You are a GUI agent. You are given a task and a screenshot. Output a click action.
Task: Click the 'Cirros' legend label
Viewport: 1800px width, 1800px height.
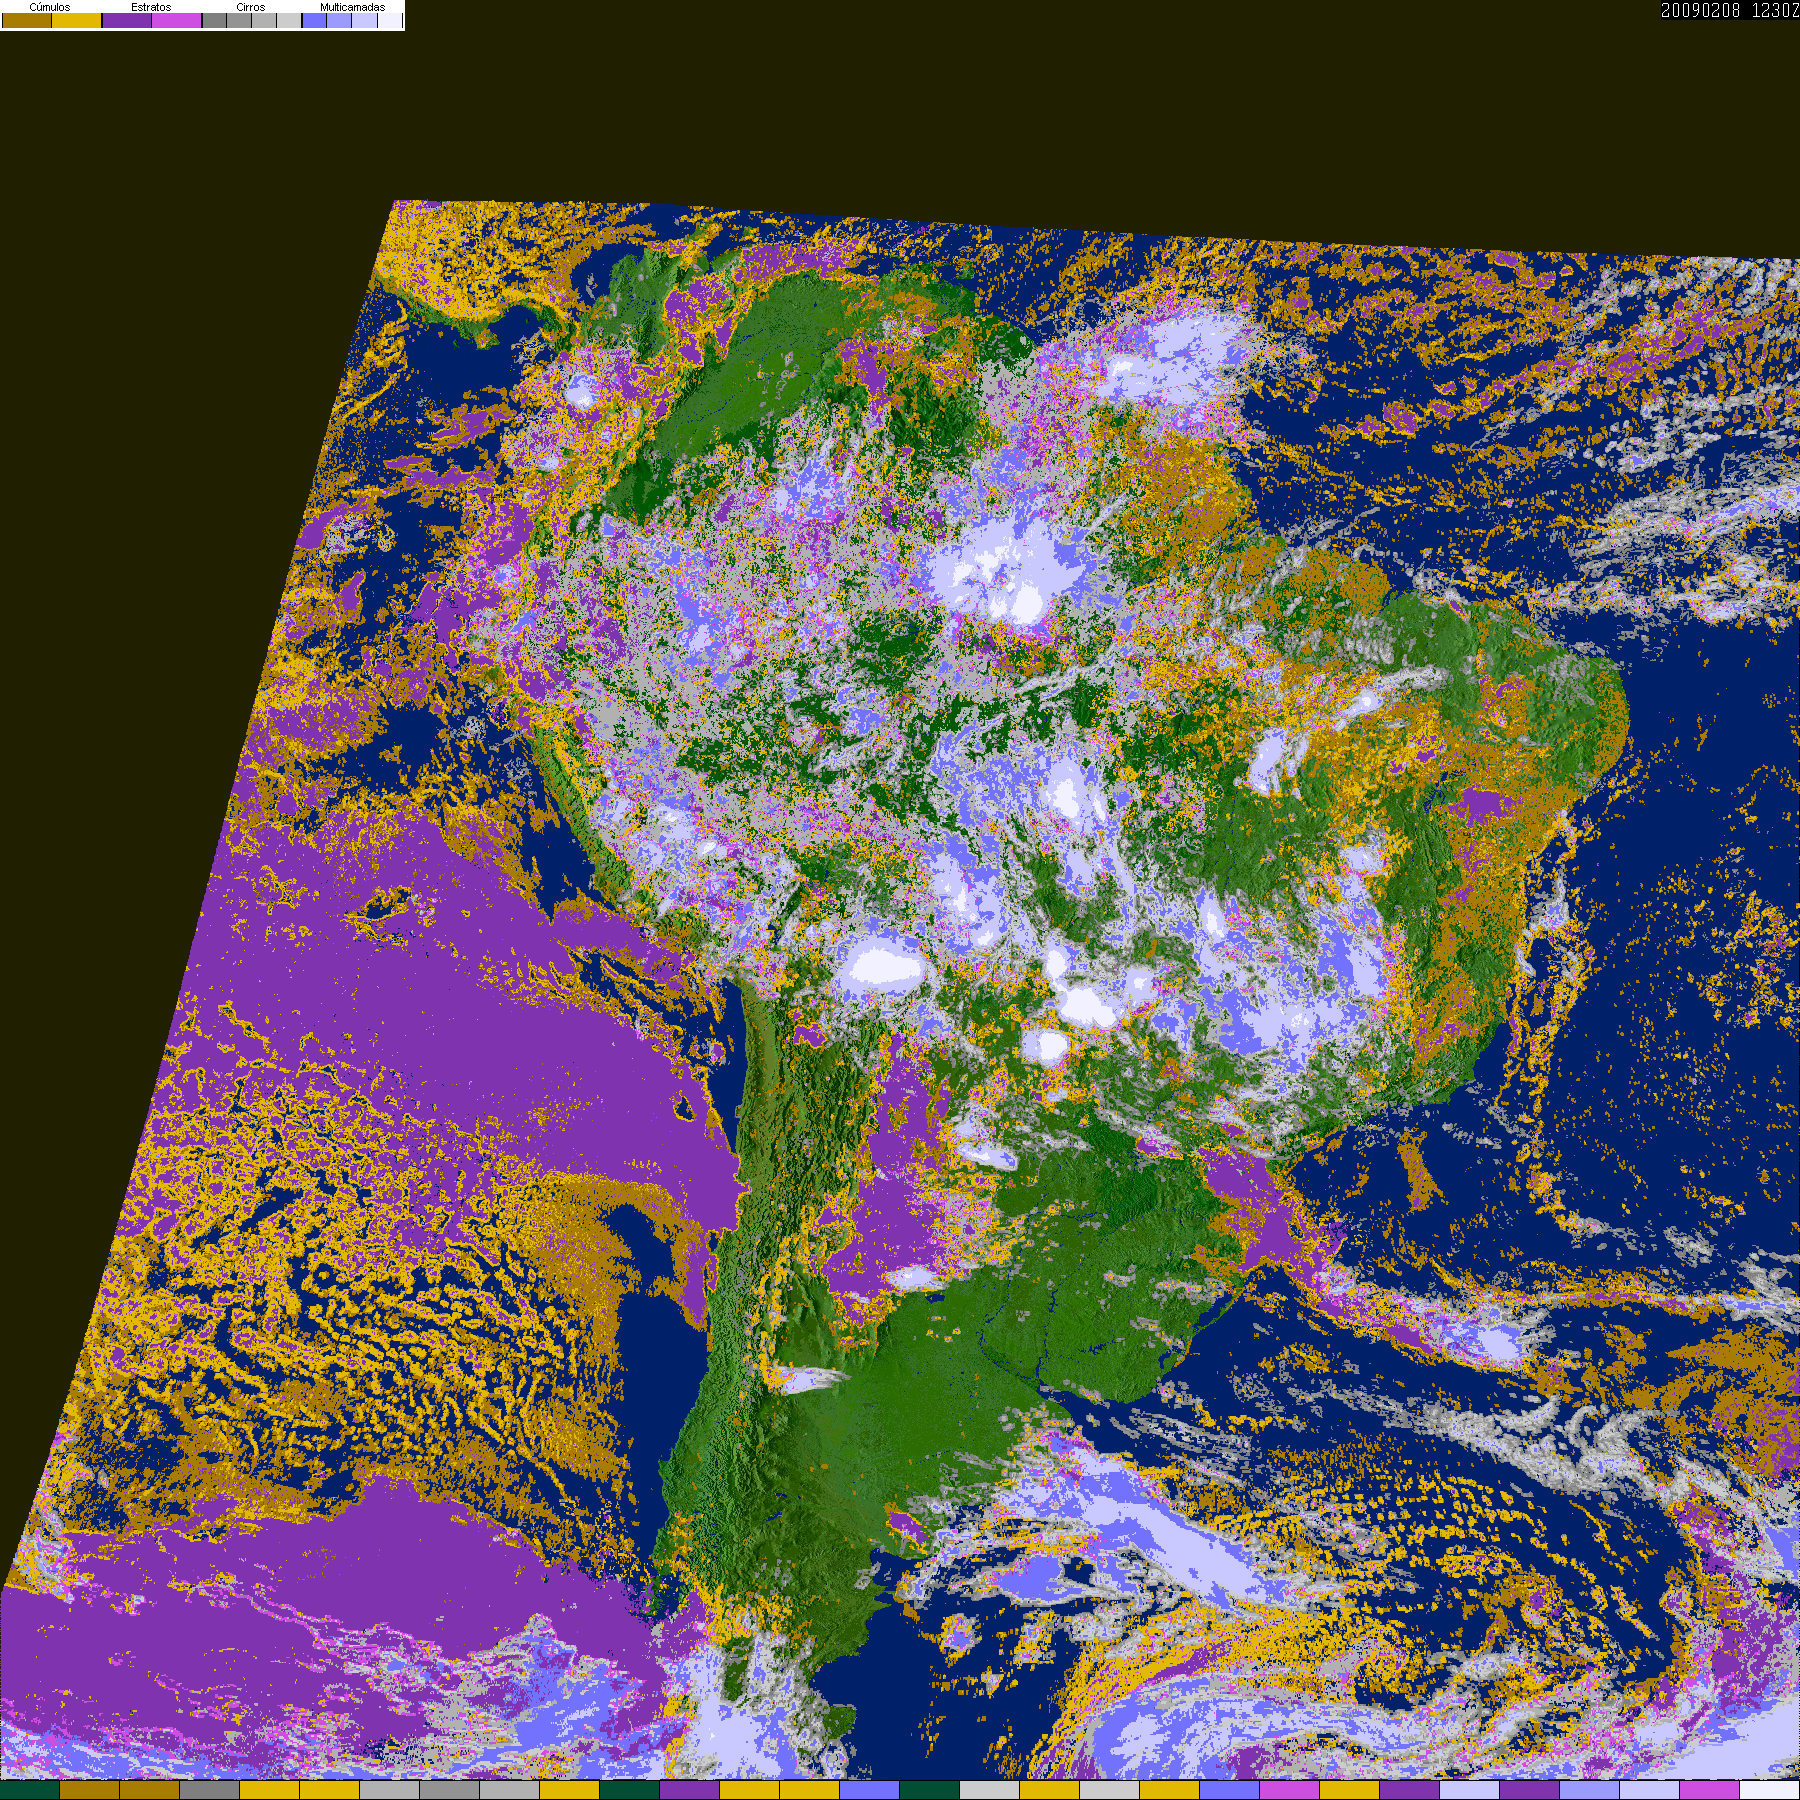251,7
